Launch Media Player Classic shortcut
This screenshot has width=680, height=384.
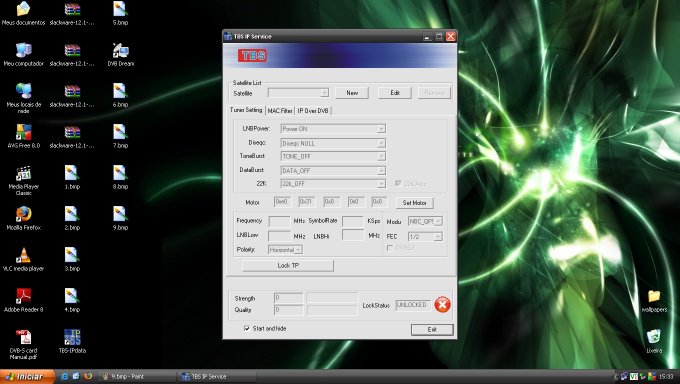pyautogui.click(x=23, y=179)
